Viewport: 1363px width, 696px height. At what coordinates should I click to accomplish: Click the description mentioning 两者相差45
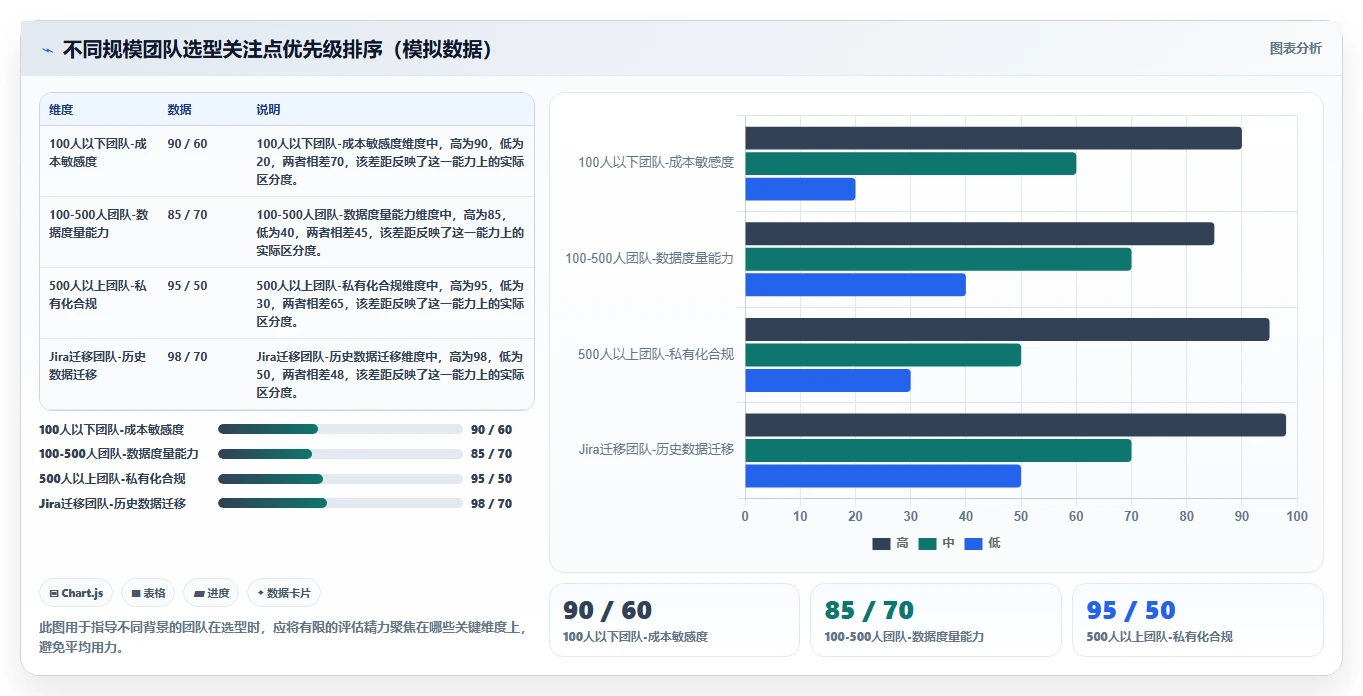point(391,233)
